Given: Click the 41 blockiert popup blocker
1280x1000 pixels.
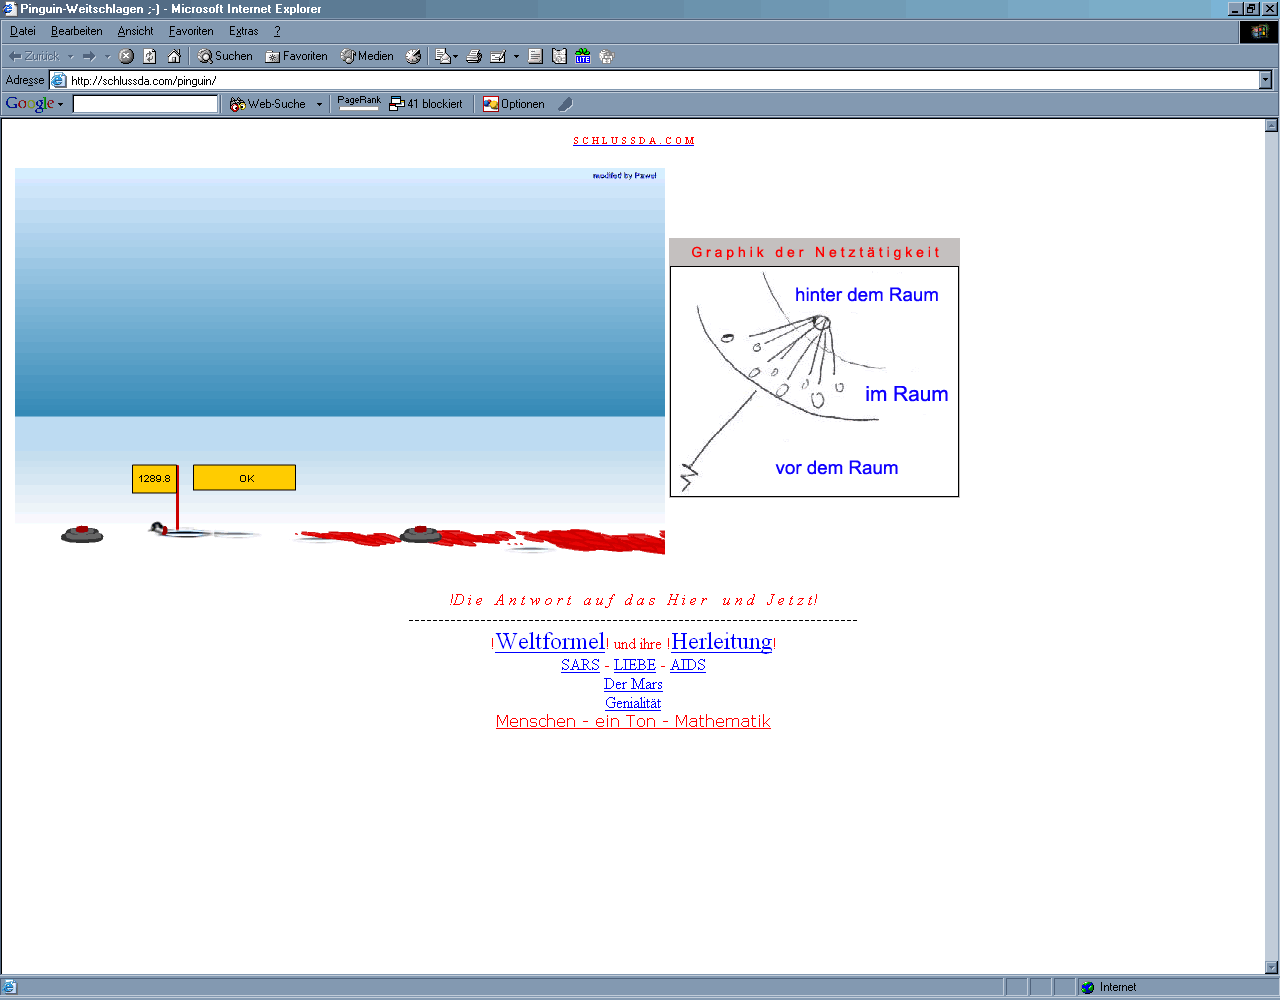Looking at the screenshot, I should [x=426, y=104].
